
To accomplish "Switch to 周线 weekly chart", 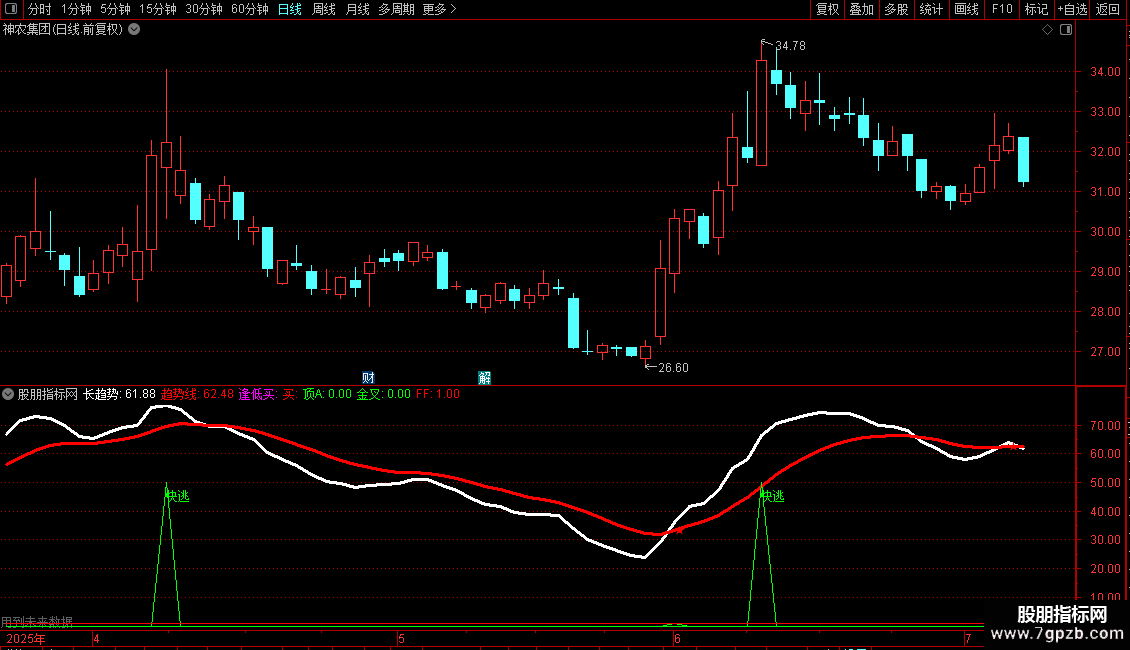I will pos(324,9).
